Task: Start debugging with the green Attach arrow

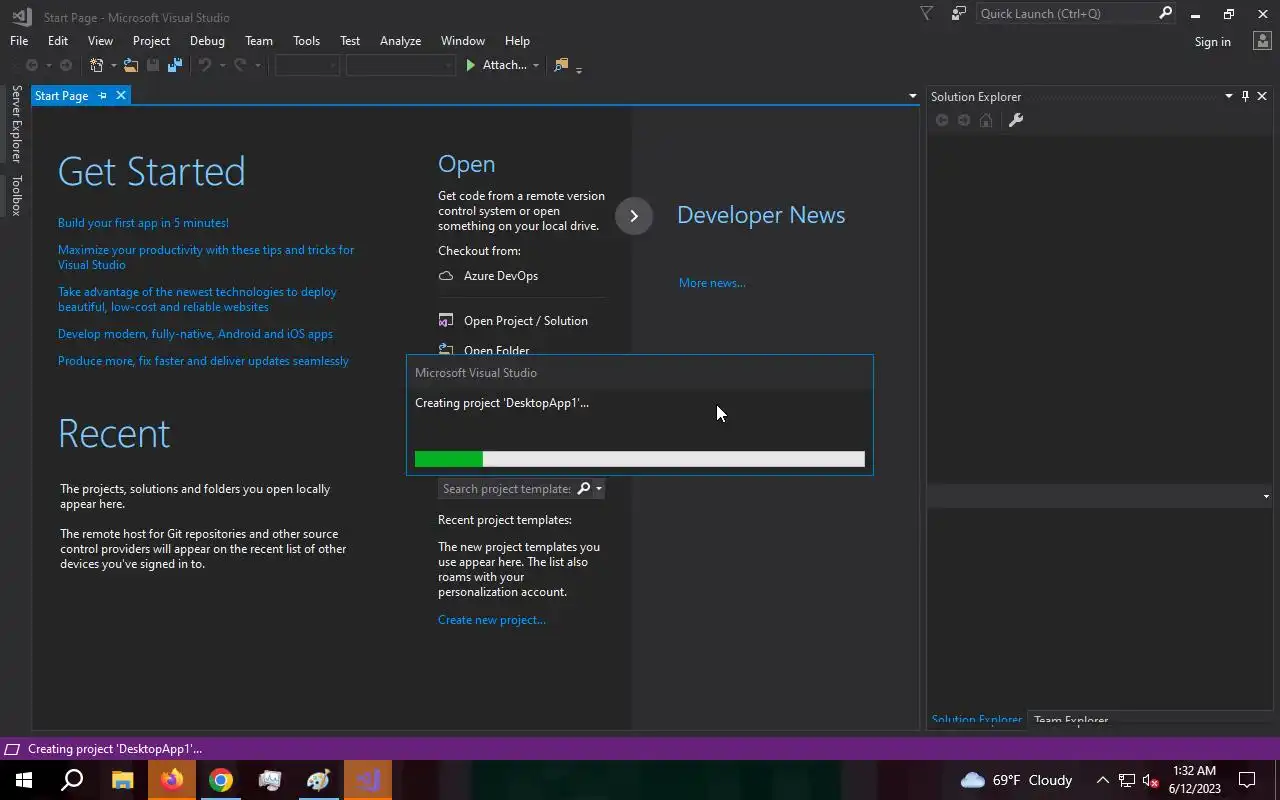Action: click(471, 65)
